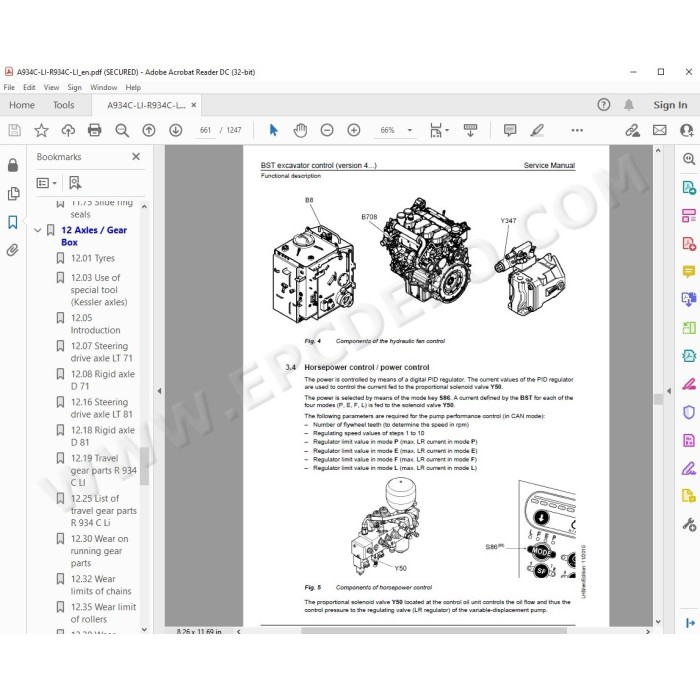
Task: Activate the selection arrow tool
Action: (x=273, y=130)
